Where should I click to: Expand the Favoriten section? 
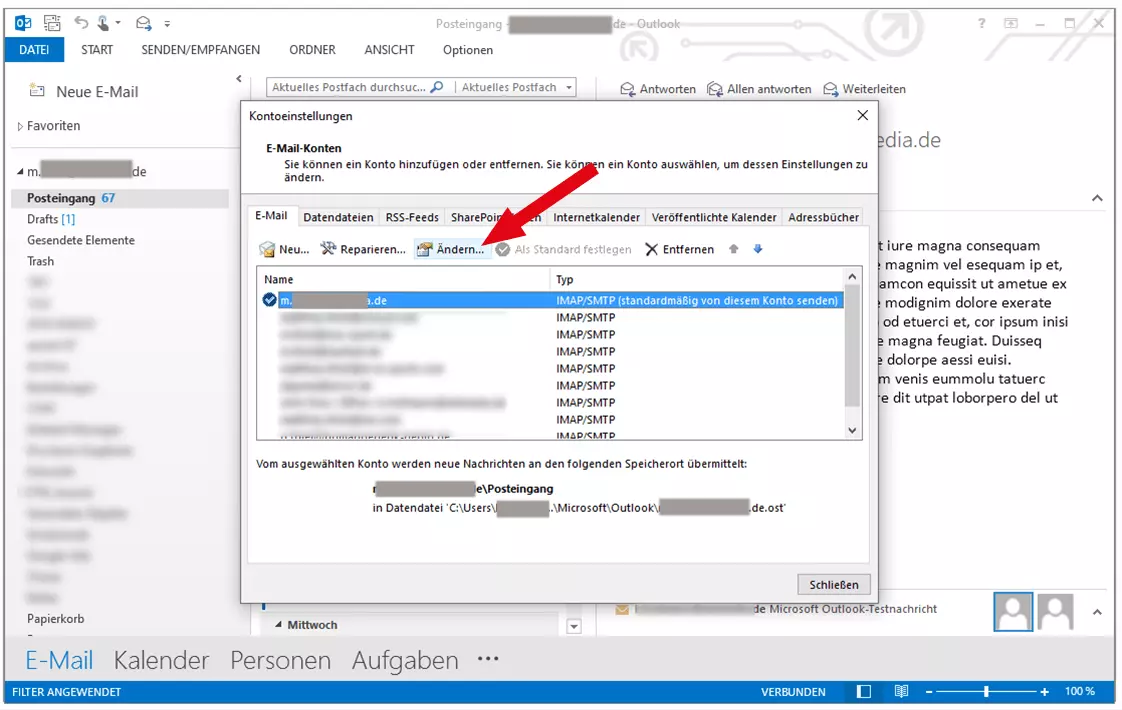coord(18,125)
